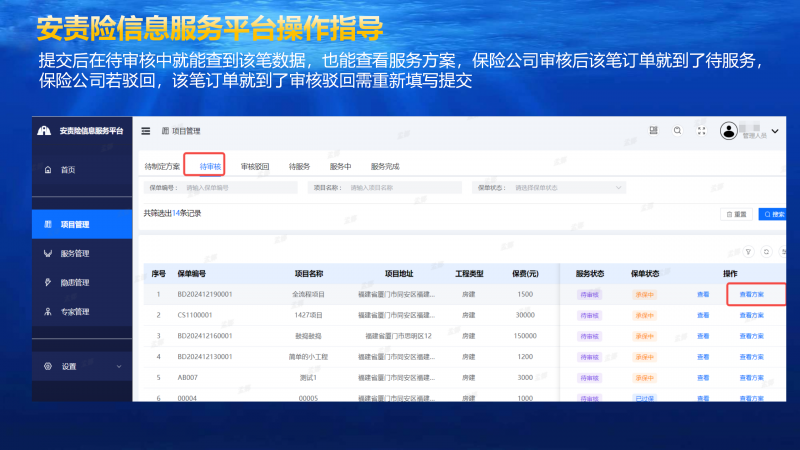Open 服务管理 in the sidebar menu

[82, 254]
